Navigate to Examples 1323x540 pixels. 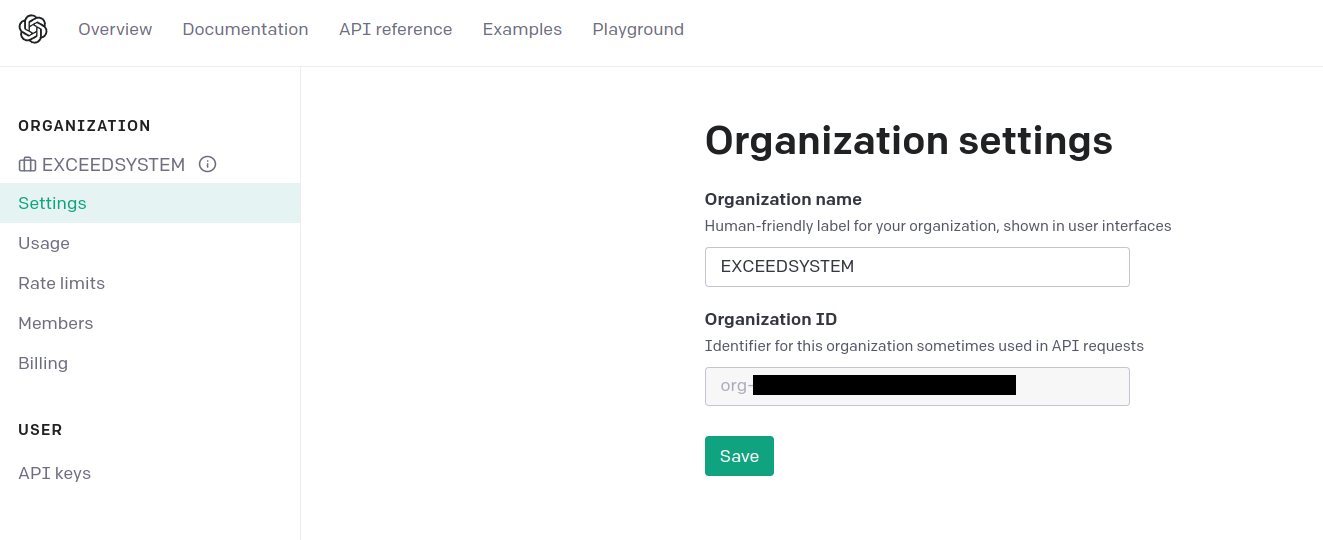pyautogui.click(x=522, y=29)
